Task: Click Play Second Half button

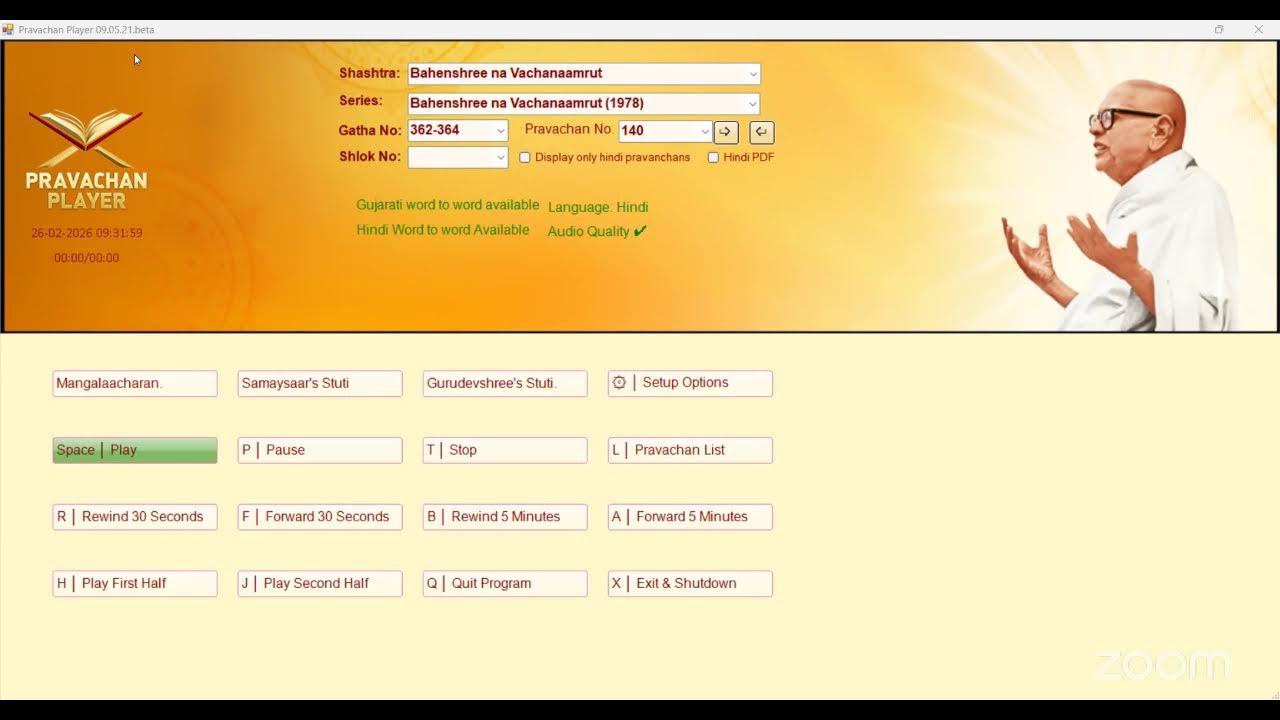Action: pyautogui.click(x=320, y=584)
